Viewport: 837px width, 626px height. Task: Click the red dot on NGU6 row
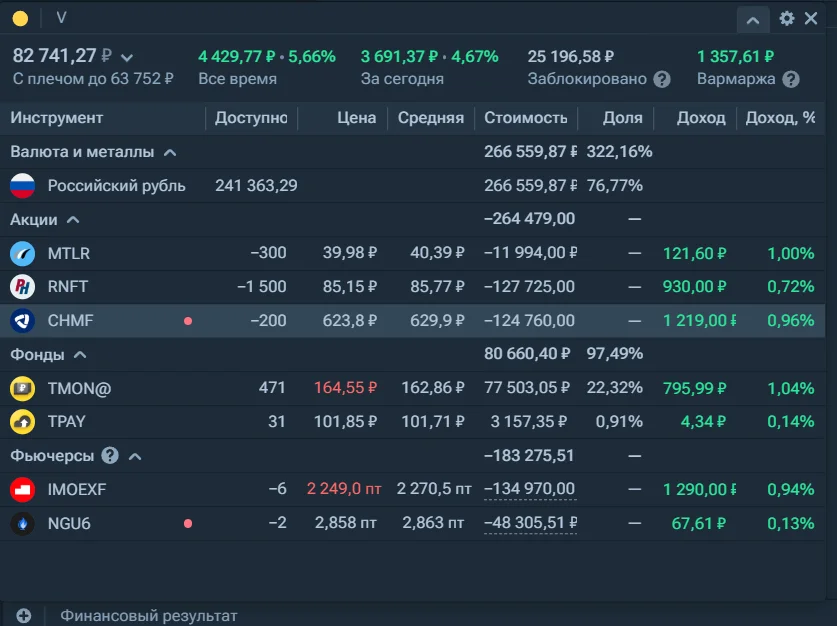[x=188, y=524]
